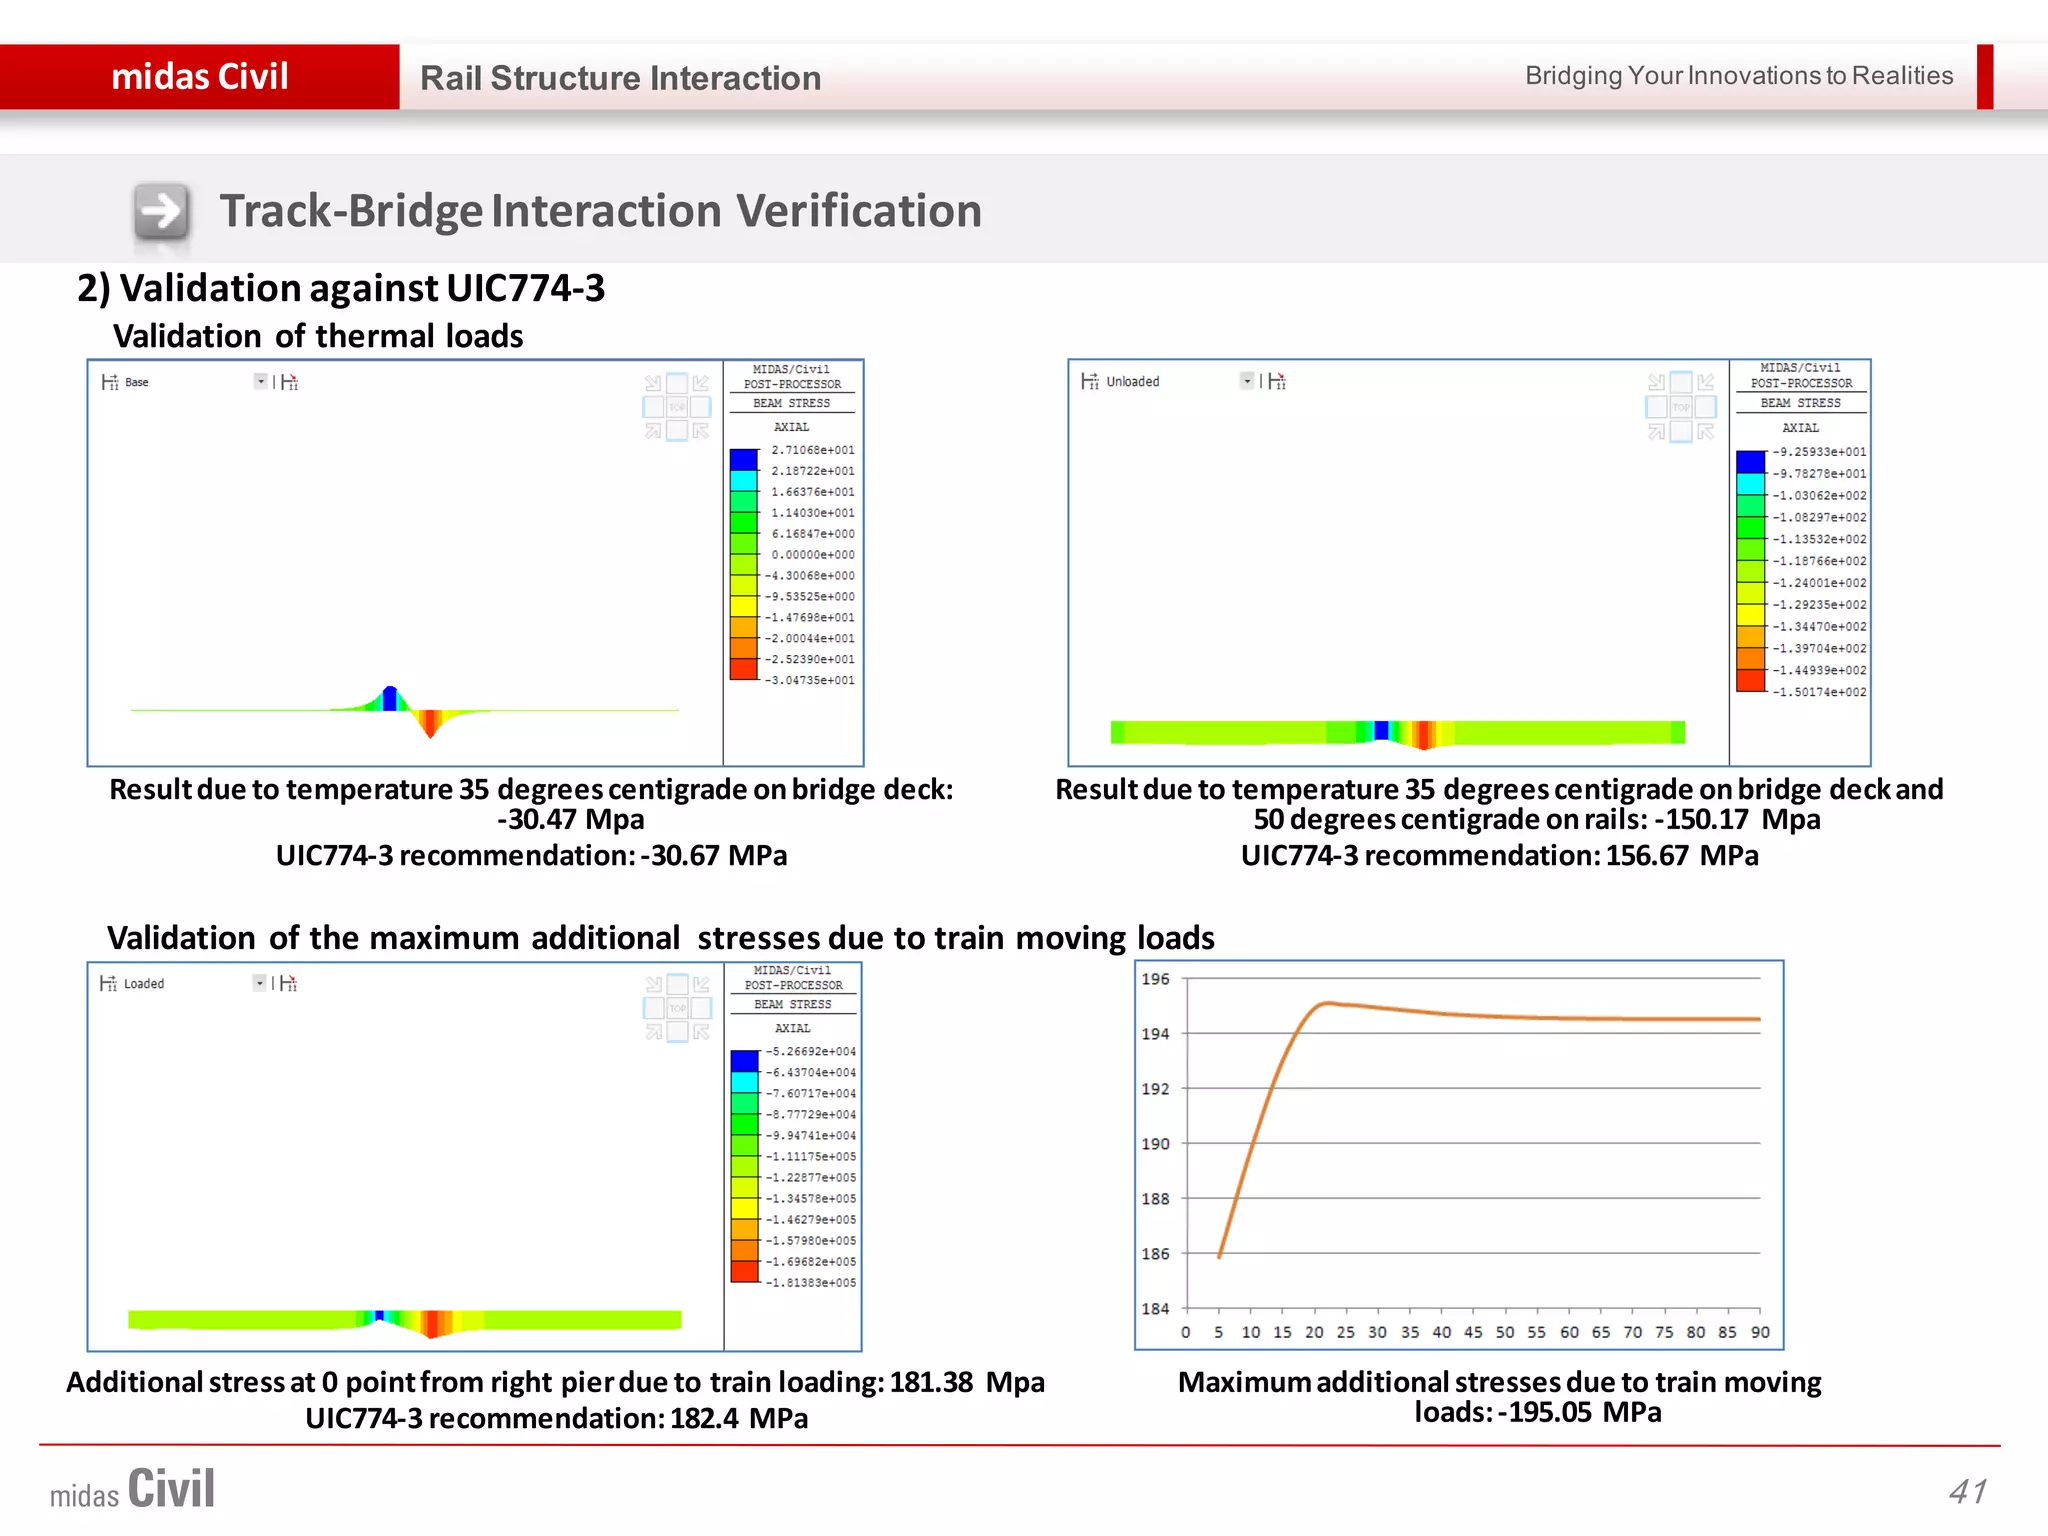2048x1536 pixels.
Task: Open the Base stage dropdown arrow
Action: (261, 381)
